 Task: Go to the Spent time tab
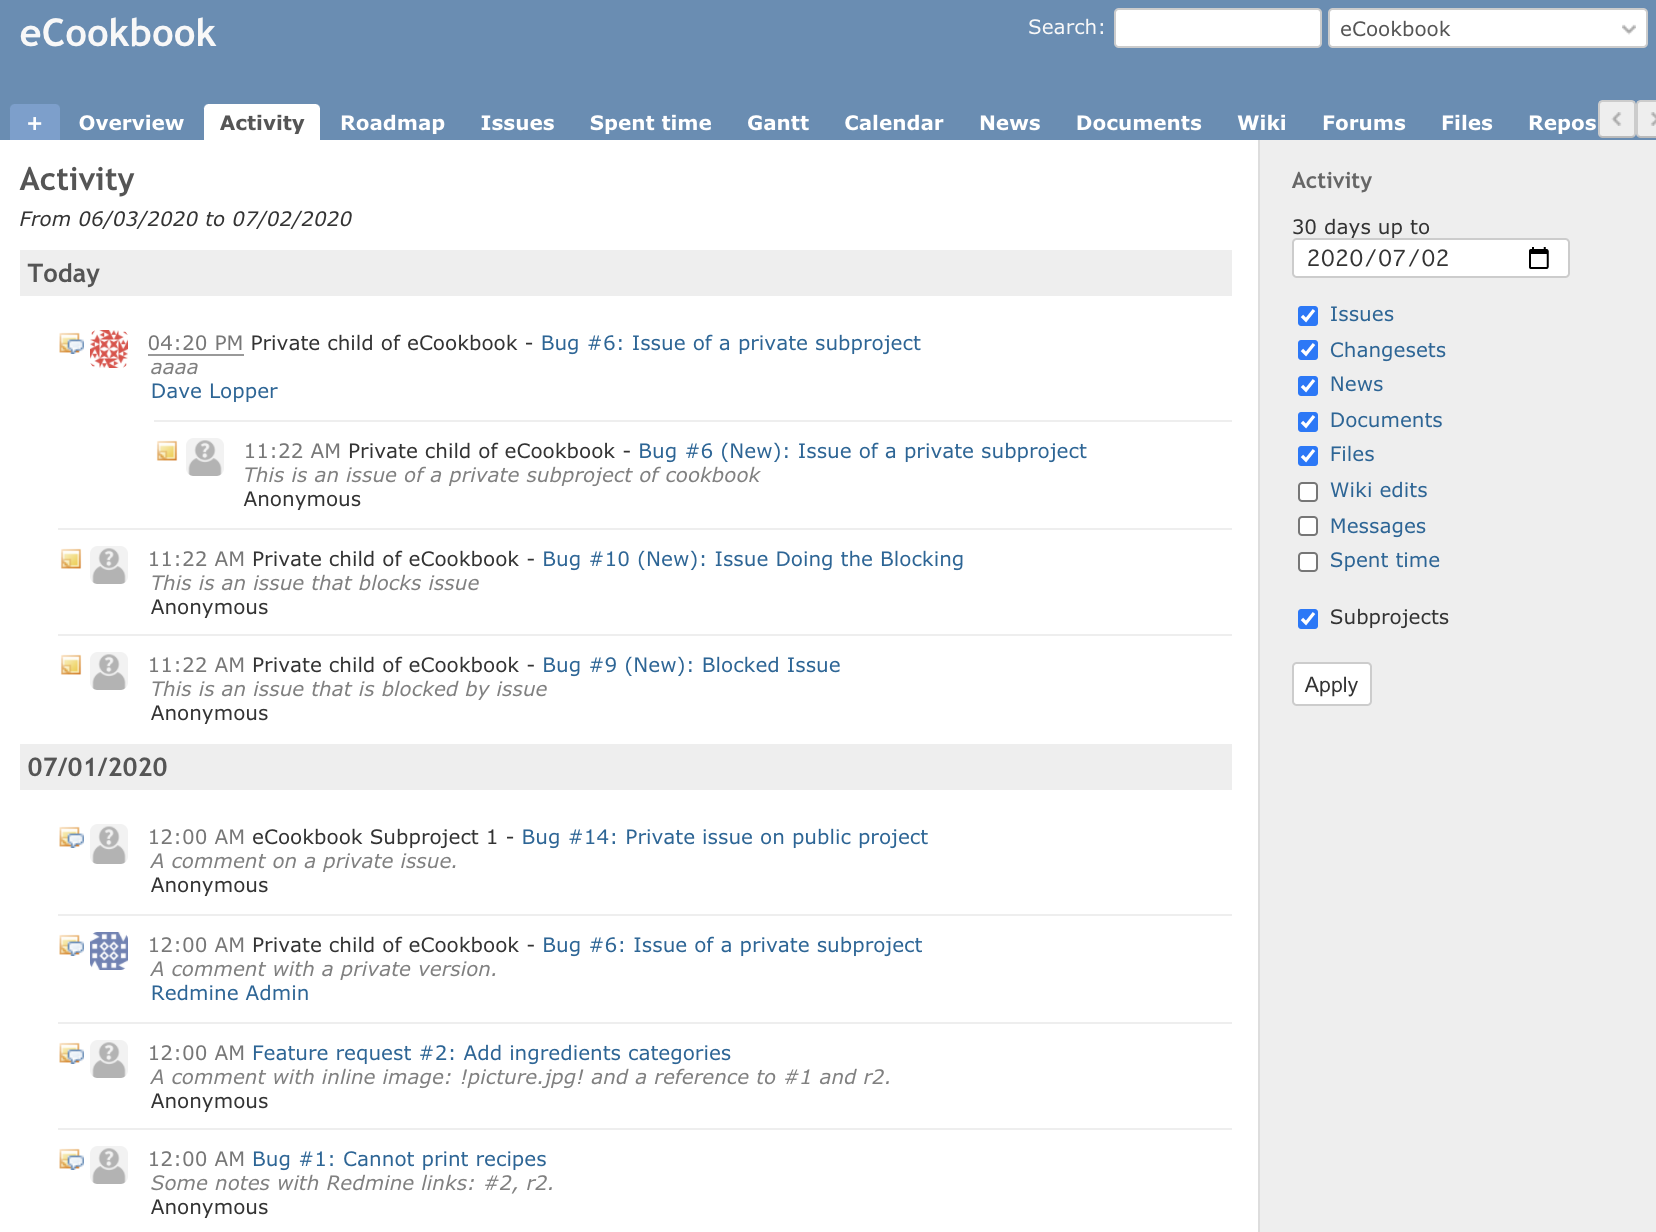tap(650, 123)
